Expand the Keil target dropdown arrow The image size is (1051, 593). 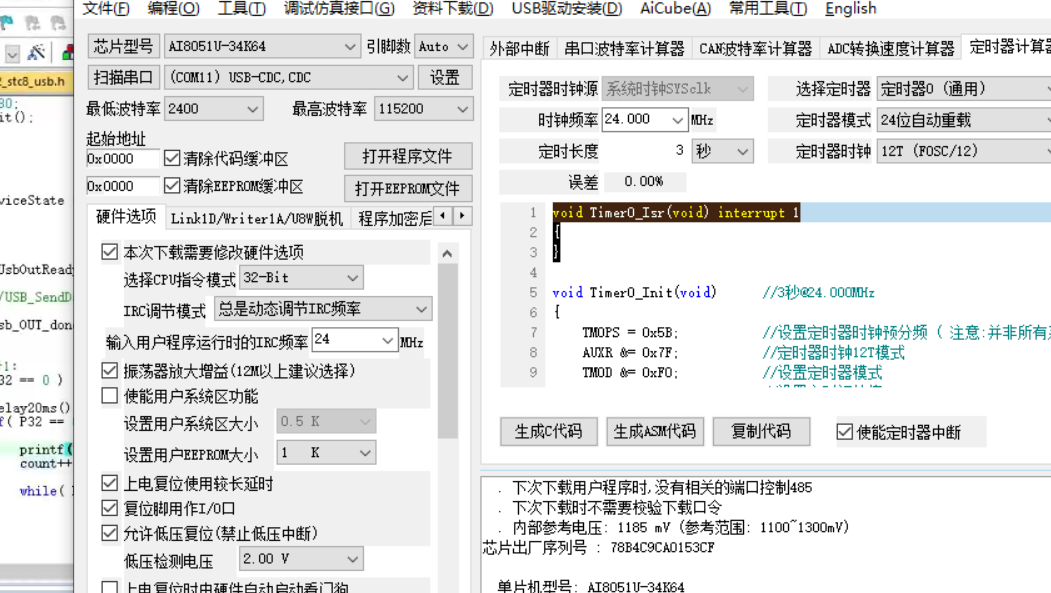[x=12, y=53]
